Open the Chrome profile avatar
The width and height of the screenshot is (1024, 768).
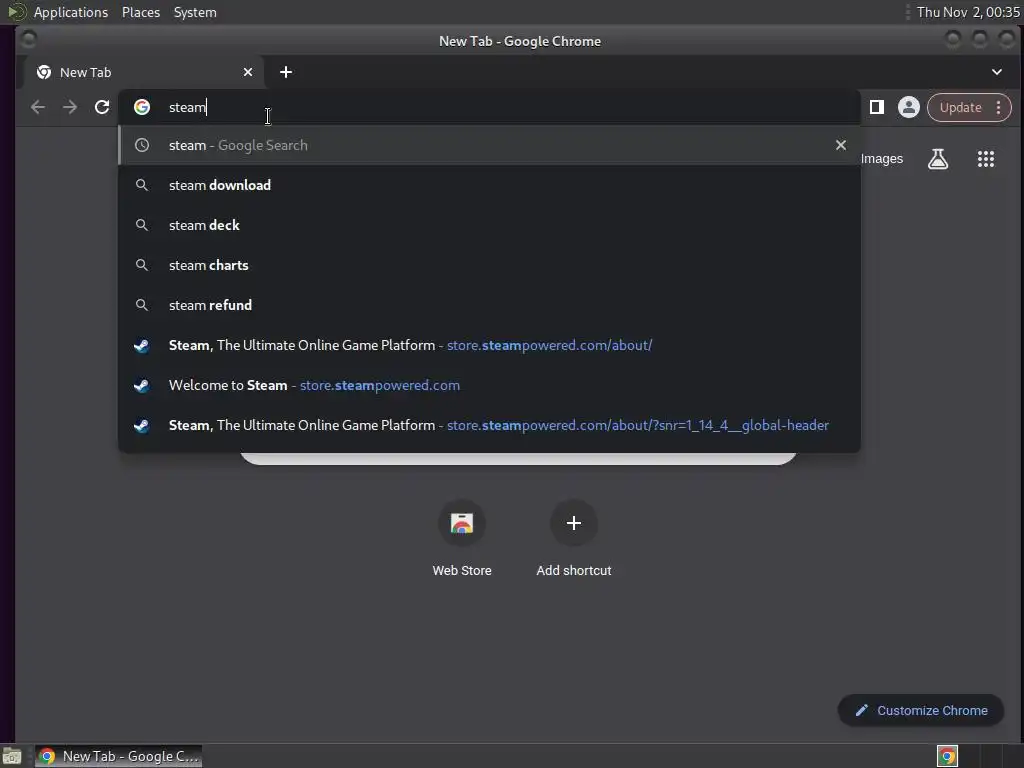point(908,107)
